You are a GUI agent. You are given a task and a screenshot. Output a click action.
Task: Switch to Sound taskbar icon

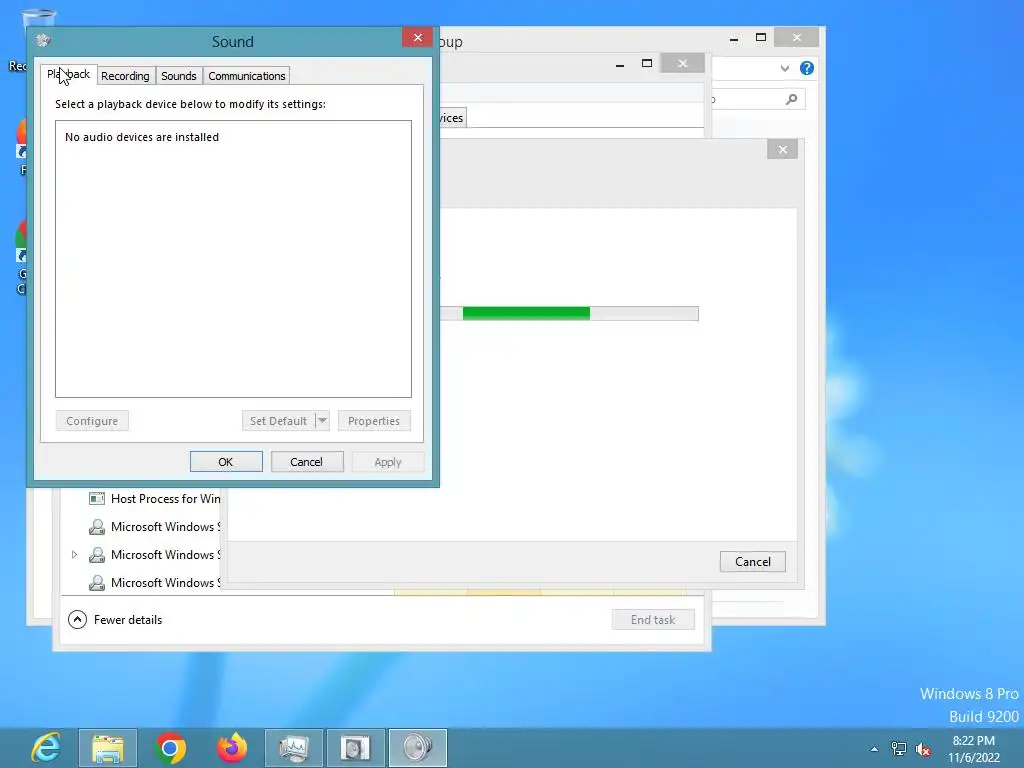tap(418, 748)
